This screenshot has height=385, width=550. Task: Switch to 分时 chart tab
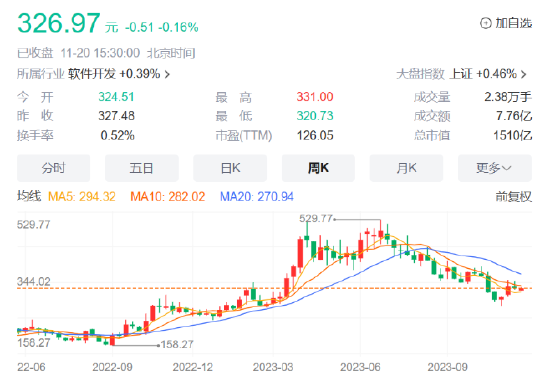coord(53,168)
